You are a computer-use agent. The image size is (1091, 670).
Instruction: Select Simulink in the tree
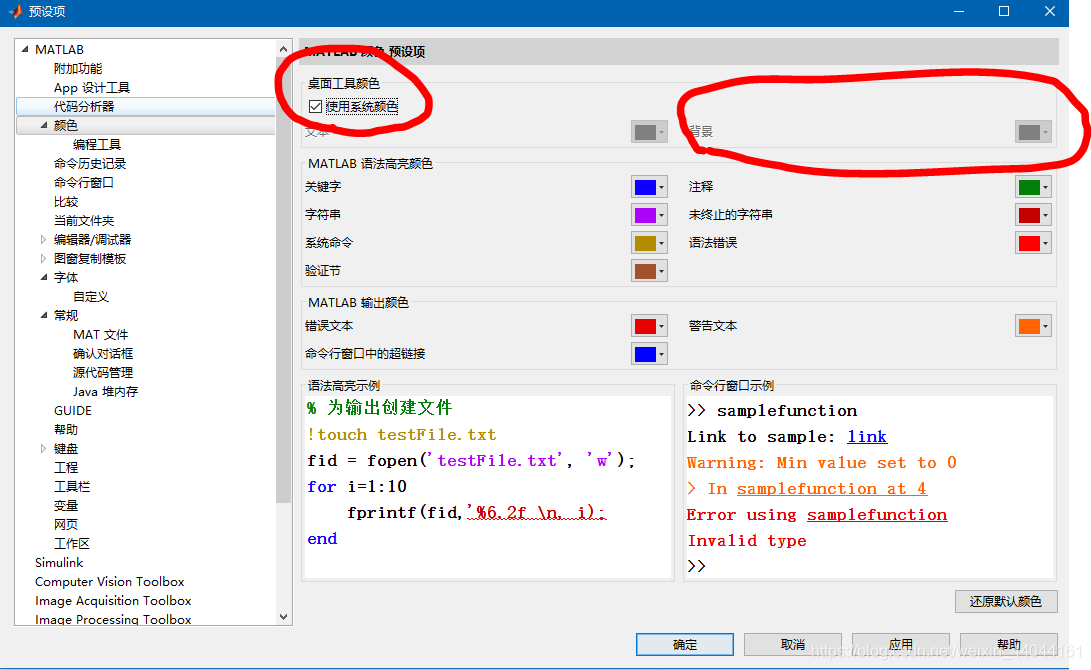(59, 563)
